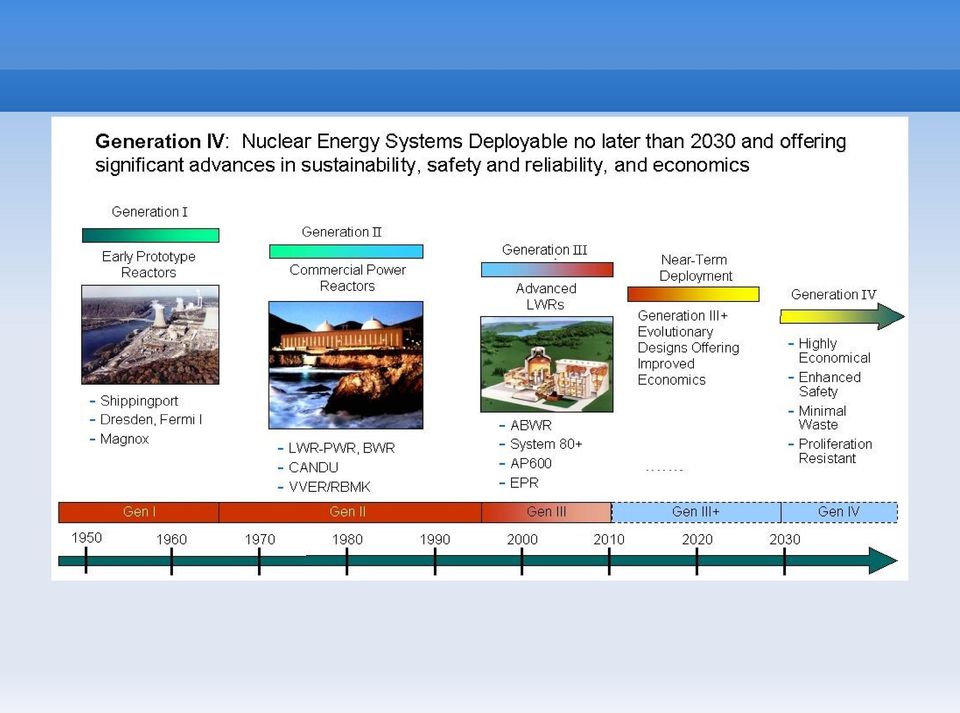The image size is (960, 713).
Task: Click the Gen IV dashed timeline segment
Action: (839, 512)
